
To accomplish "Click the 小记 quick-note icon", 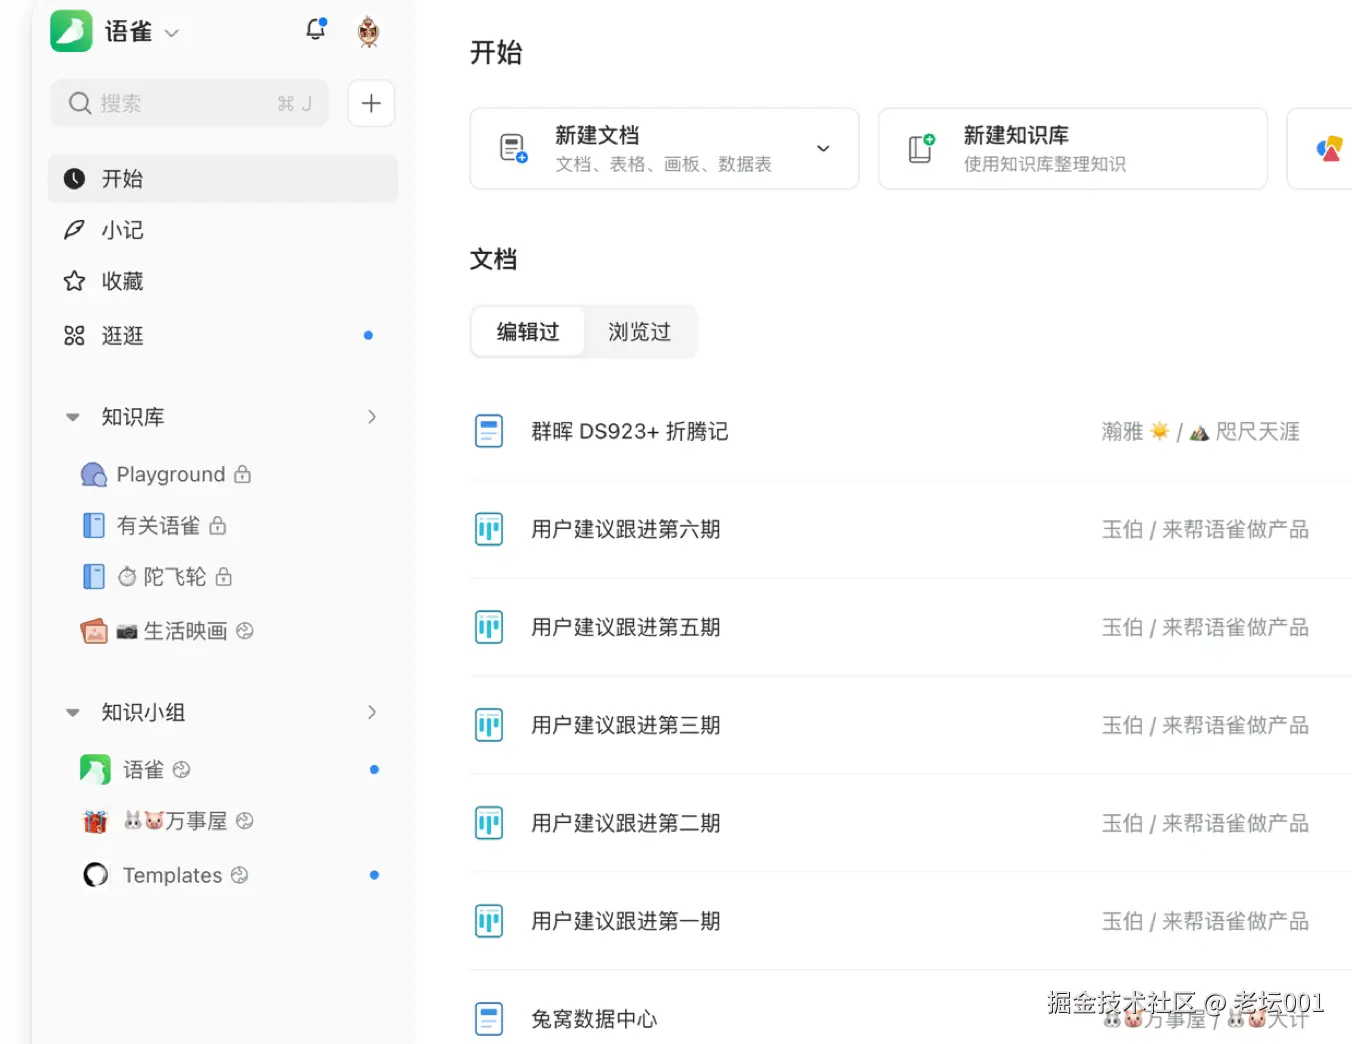I will (74, 229).
